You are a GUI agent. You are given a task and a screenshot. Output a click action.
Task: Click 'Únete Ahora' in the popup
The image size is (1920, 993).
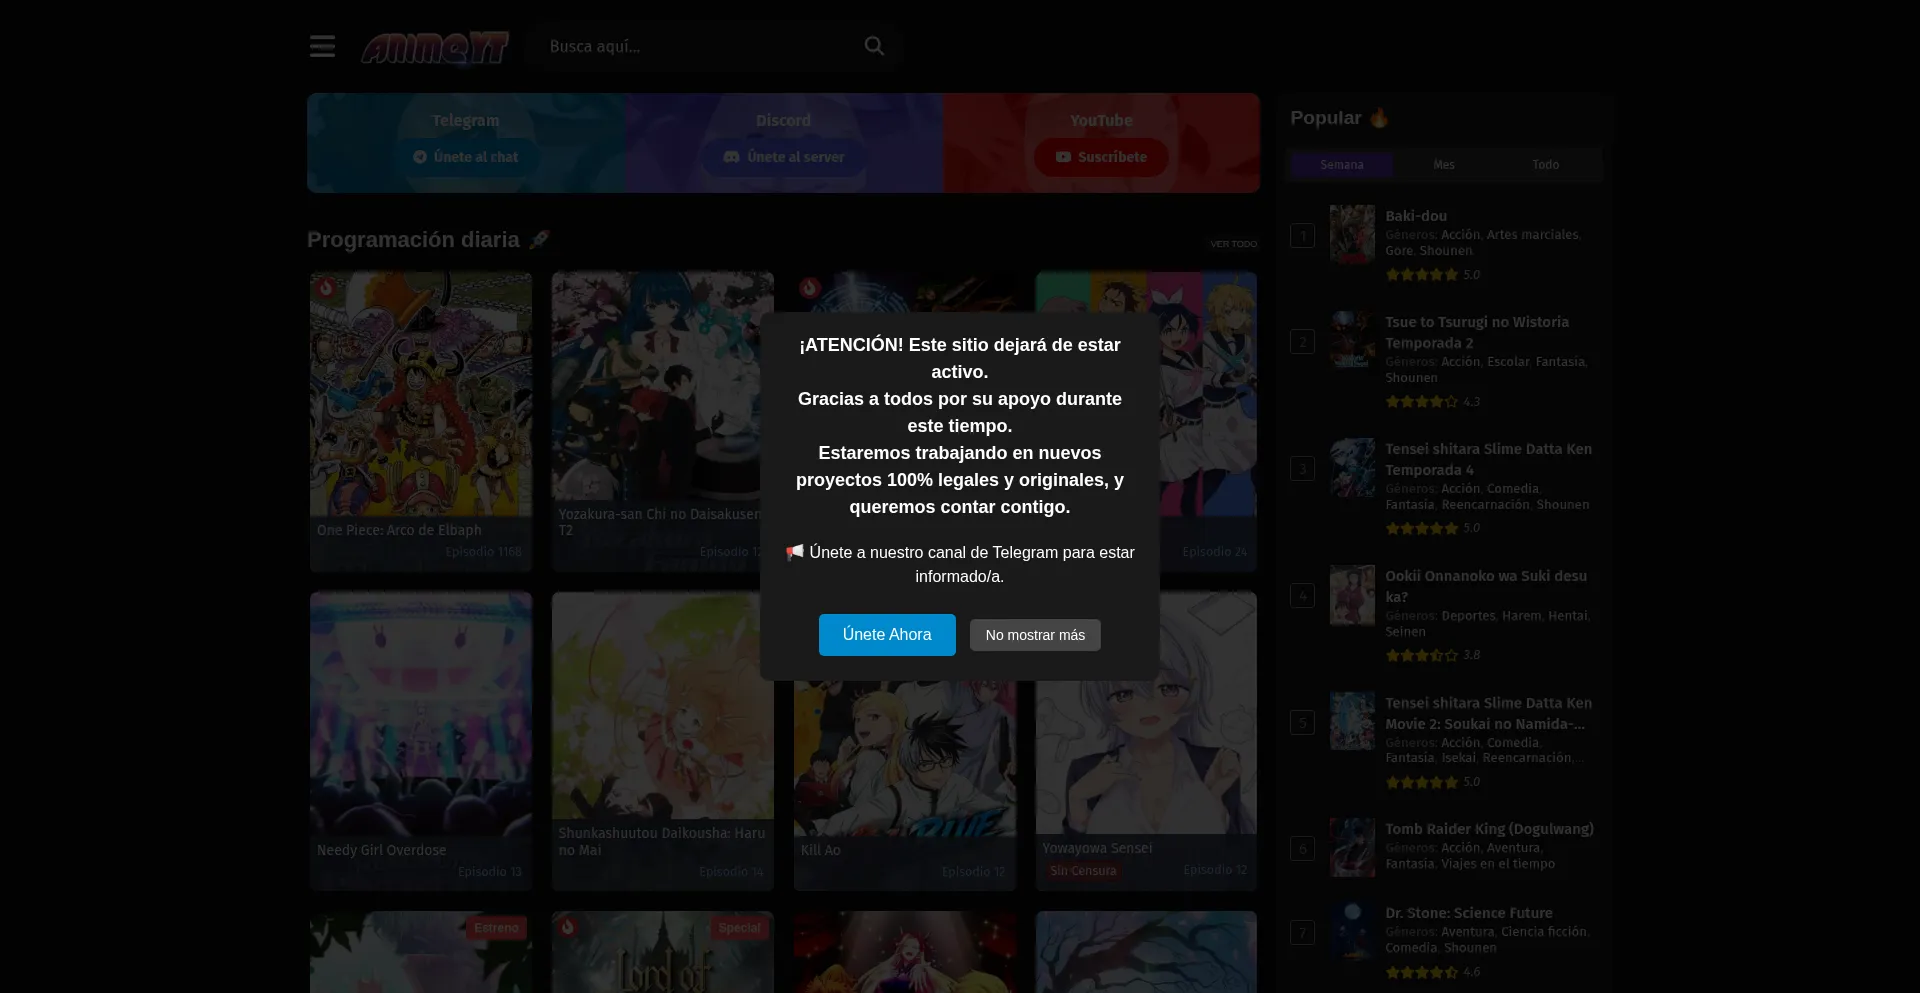(x=887, y=635)
